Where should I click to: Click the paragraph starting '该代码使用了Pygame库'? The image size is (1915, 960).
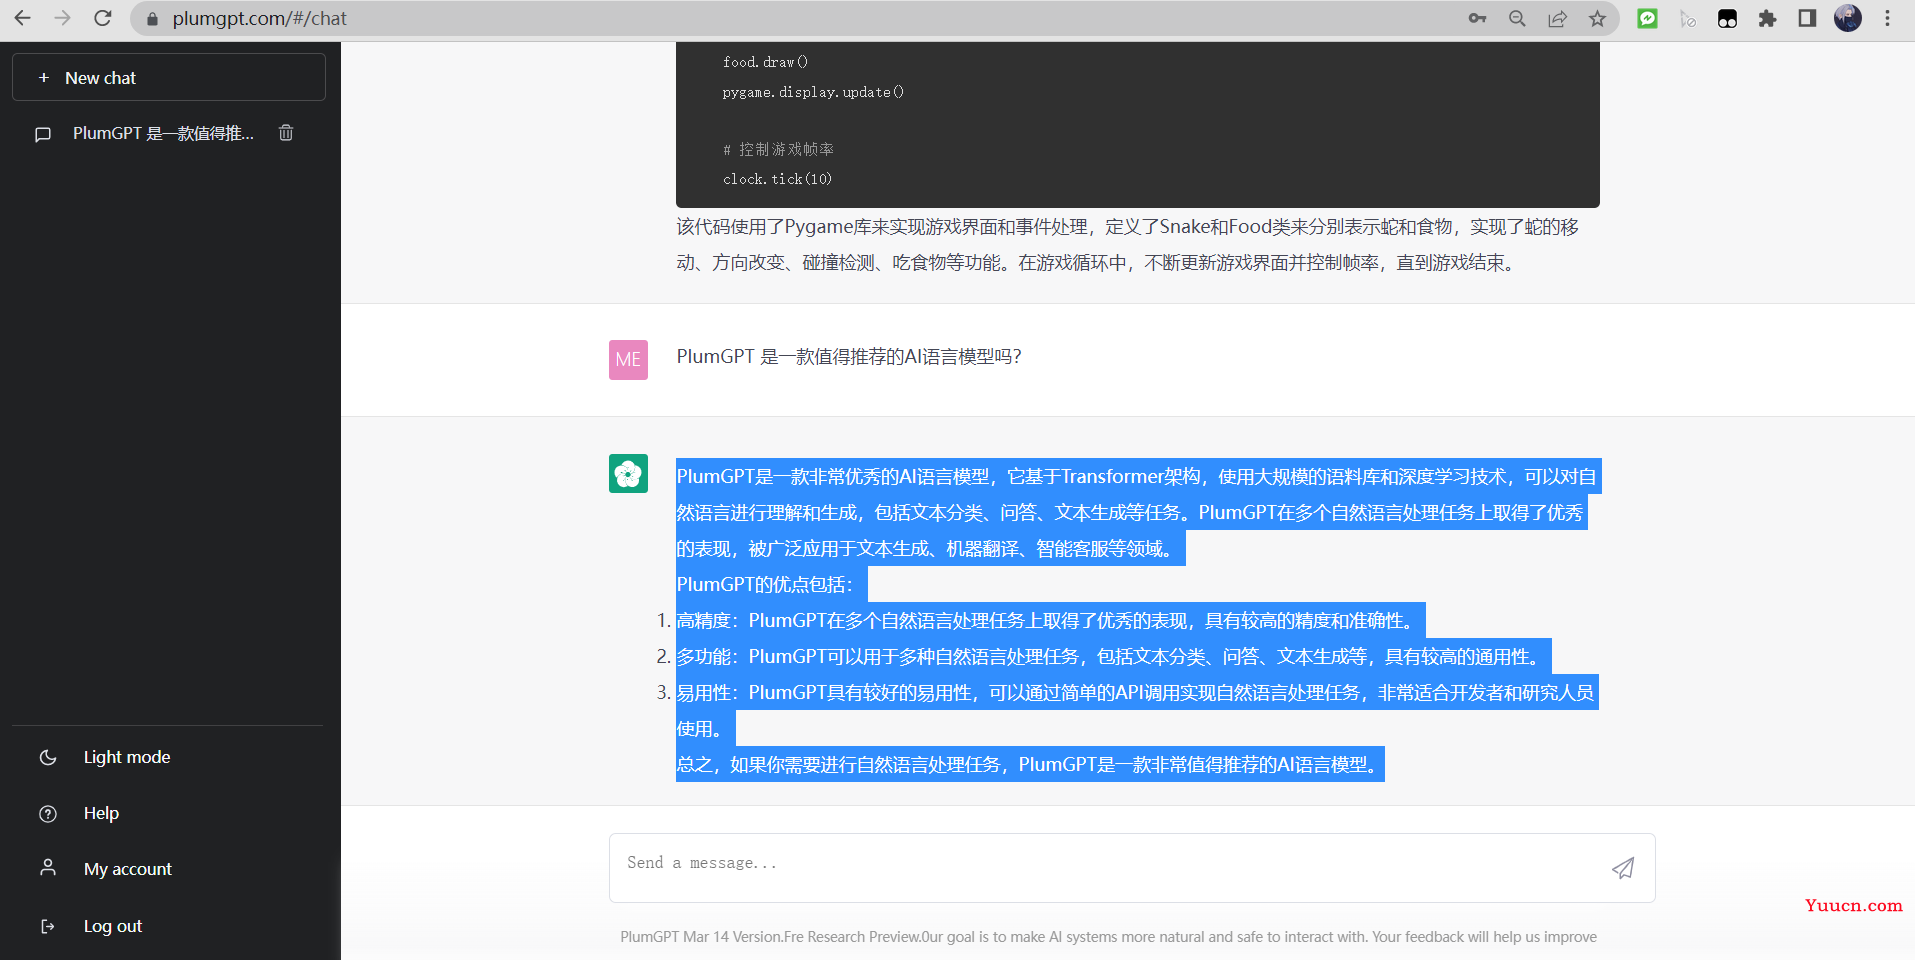(1127, 245)
